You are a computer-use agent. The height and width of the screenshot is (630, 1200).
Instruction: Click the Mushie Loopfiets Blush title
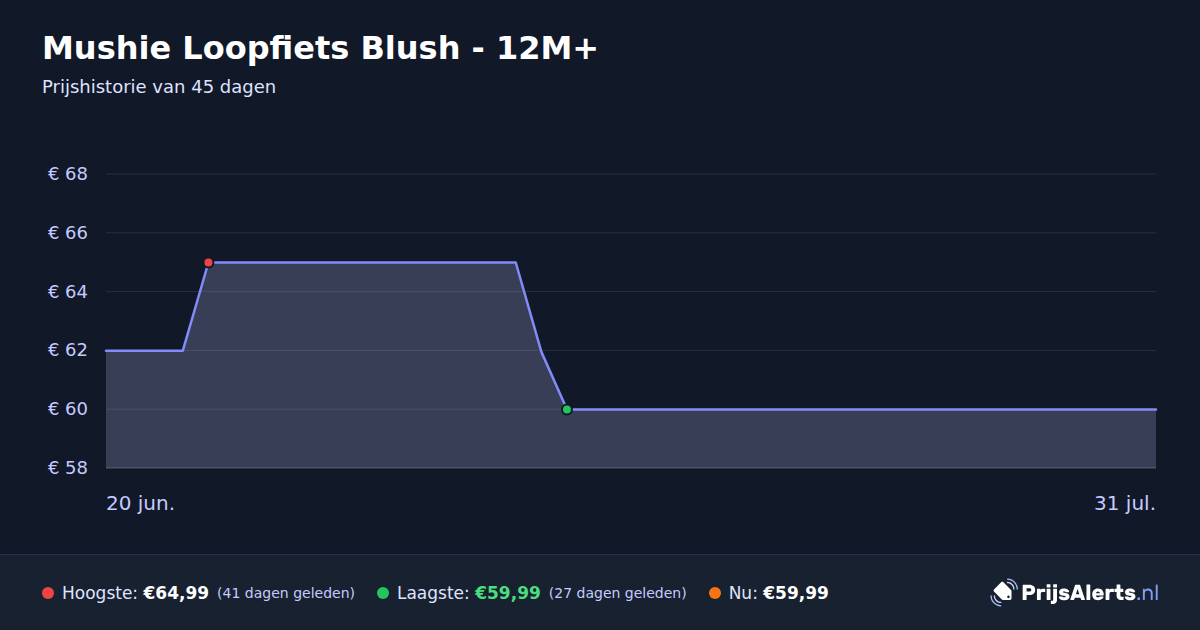click(x=320, y=48)
